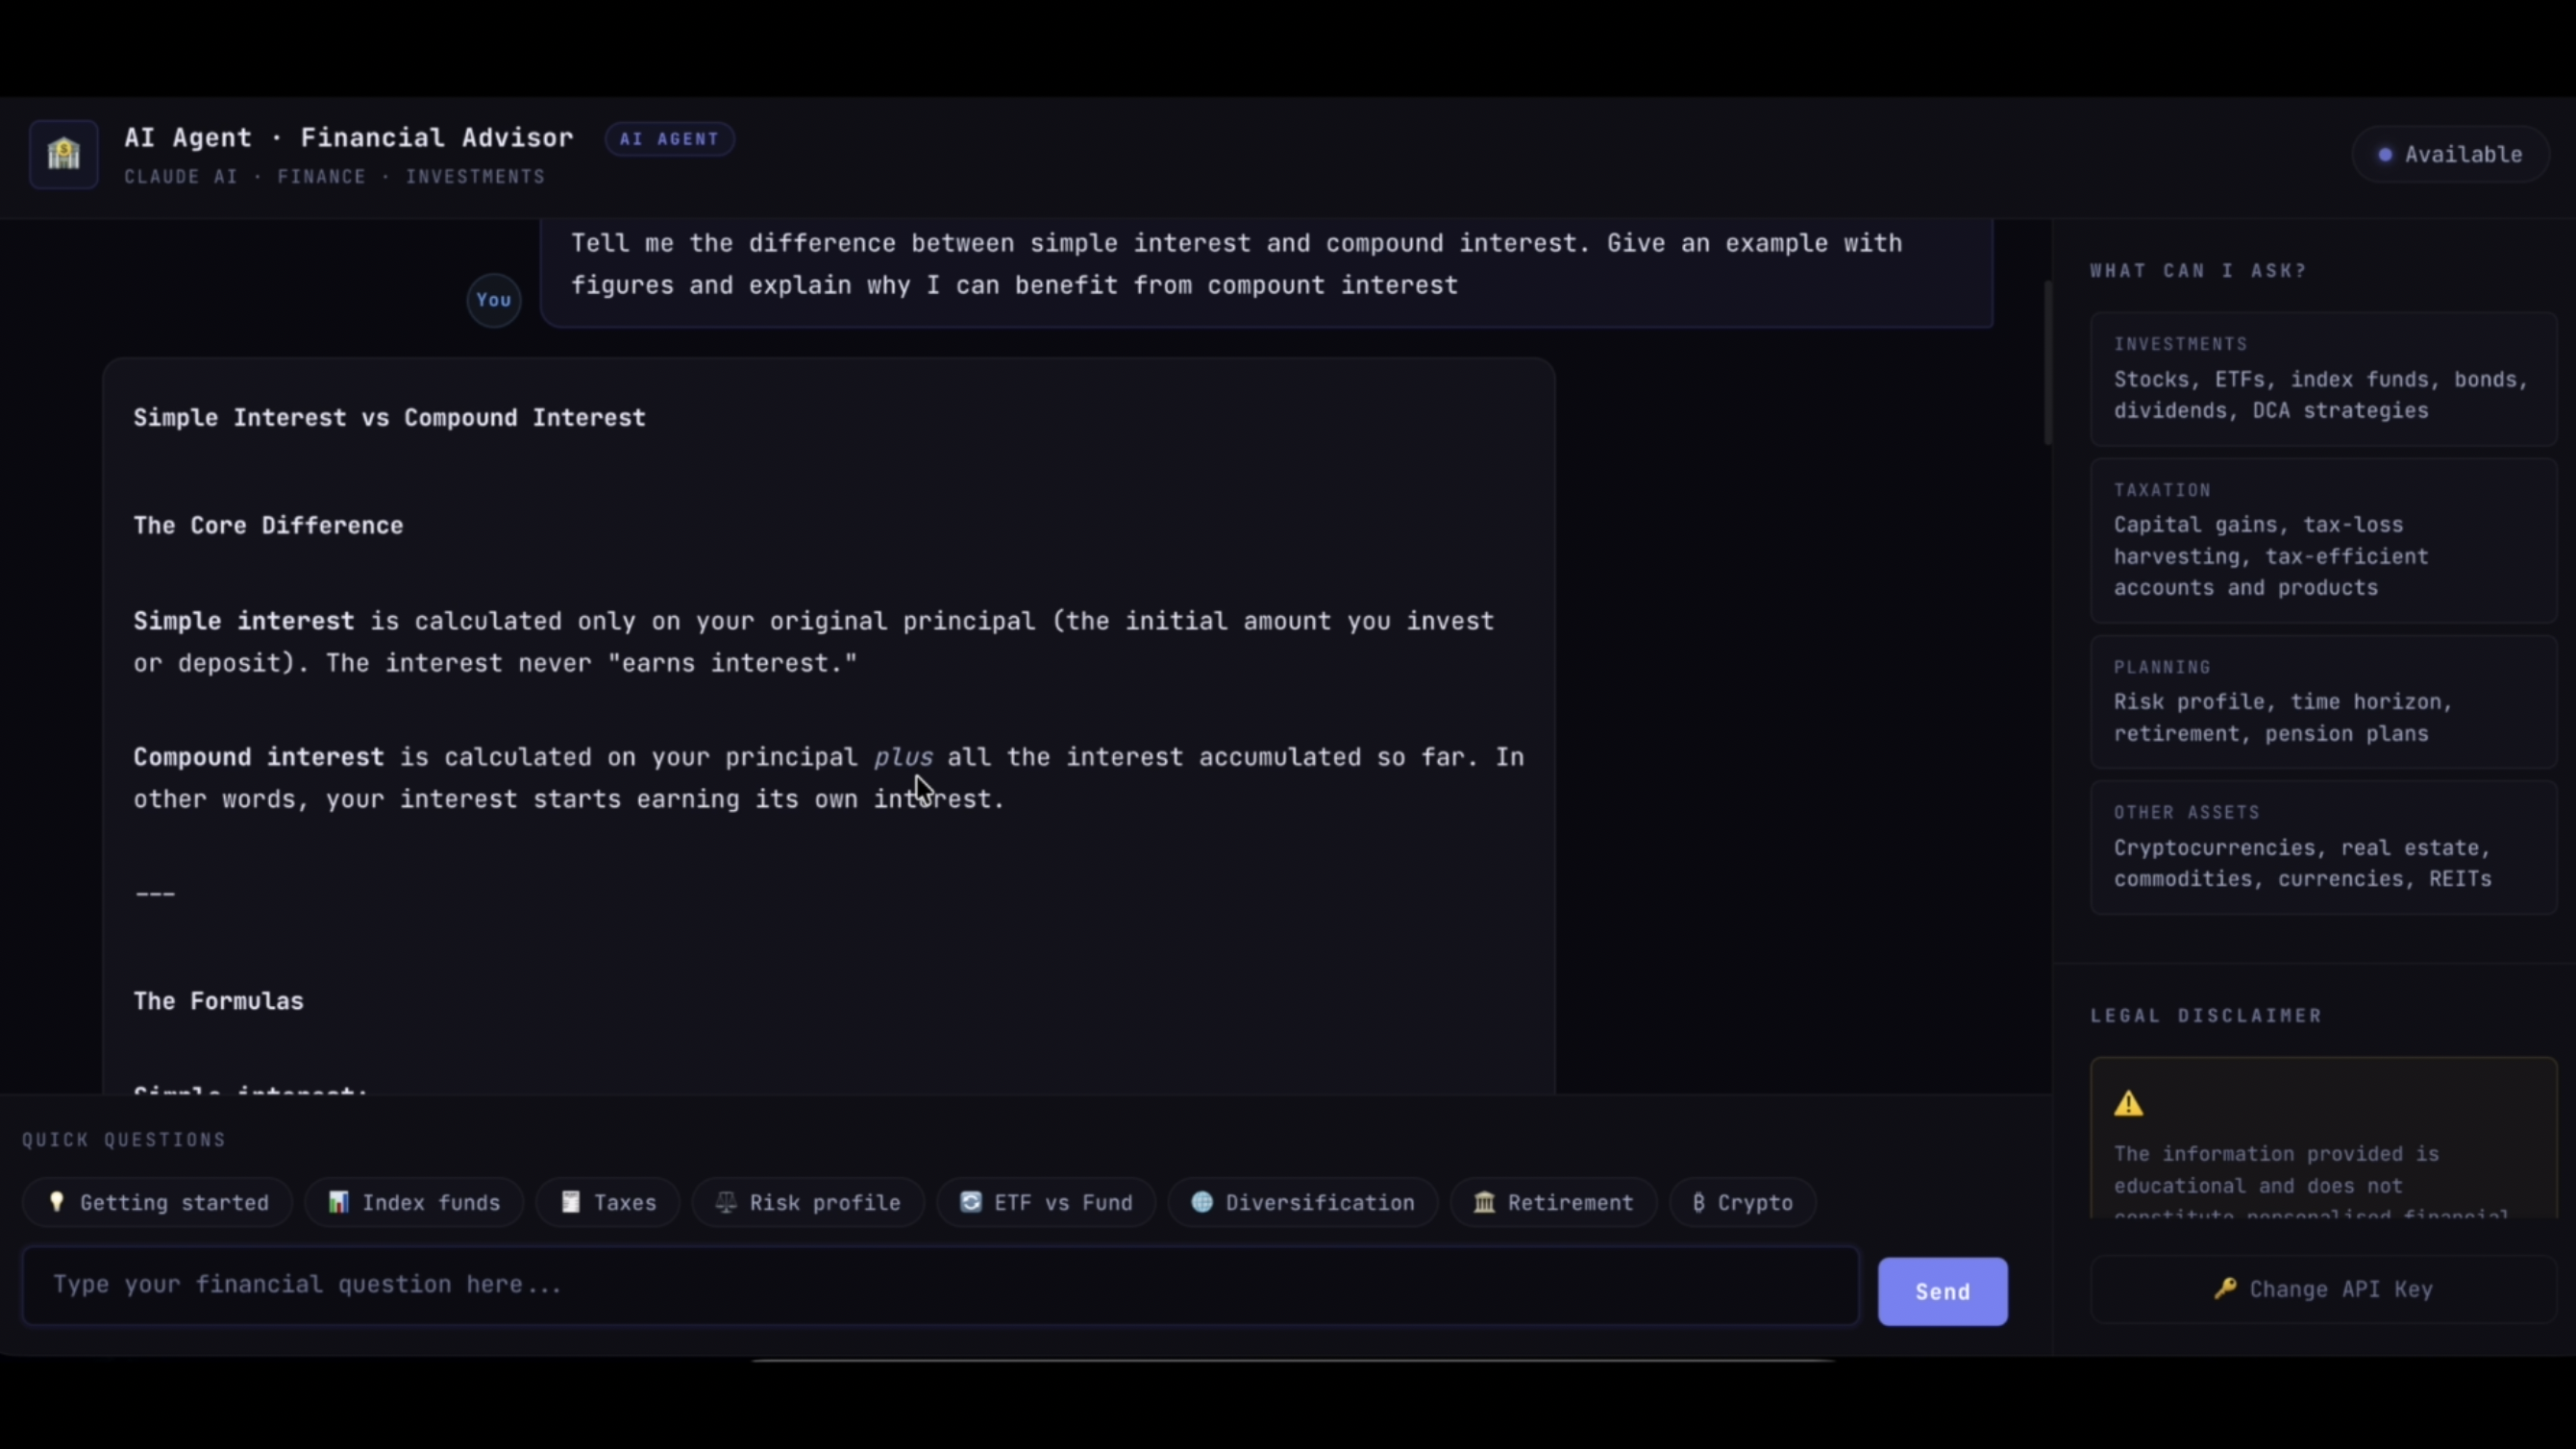Choose the Risk profile quick question
Screen dimensions: 2576x1449
tap(808, 1202)
